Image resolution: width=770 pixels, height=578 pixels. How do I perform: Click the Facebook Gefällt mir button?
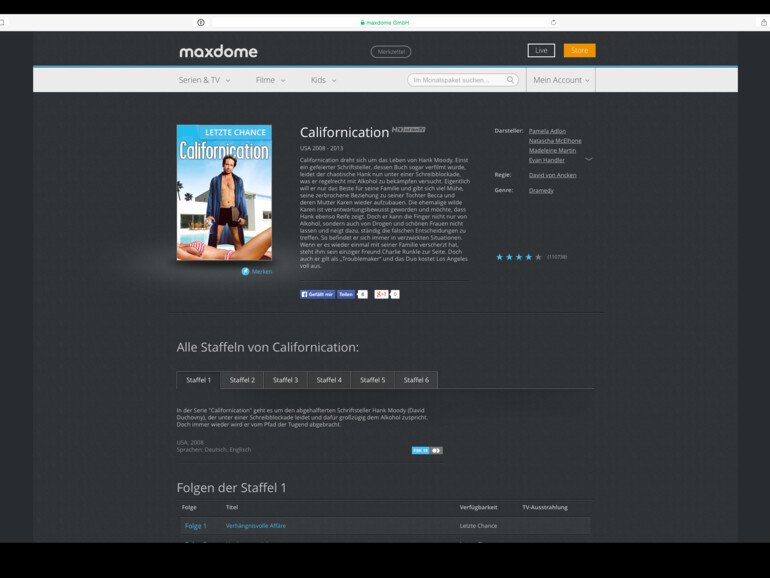(x=317, y=294)
